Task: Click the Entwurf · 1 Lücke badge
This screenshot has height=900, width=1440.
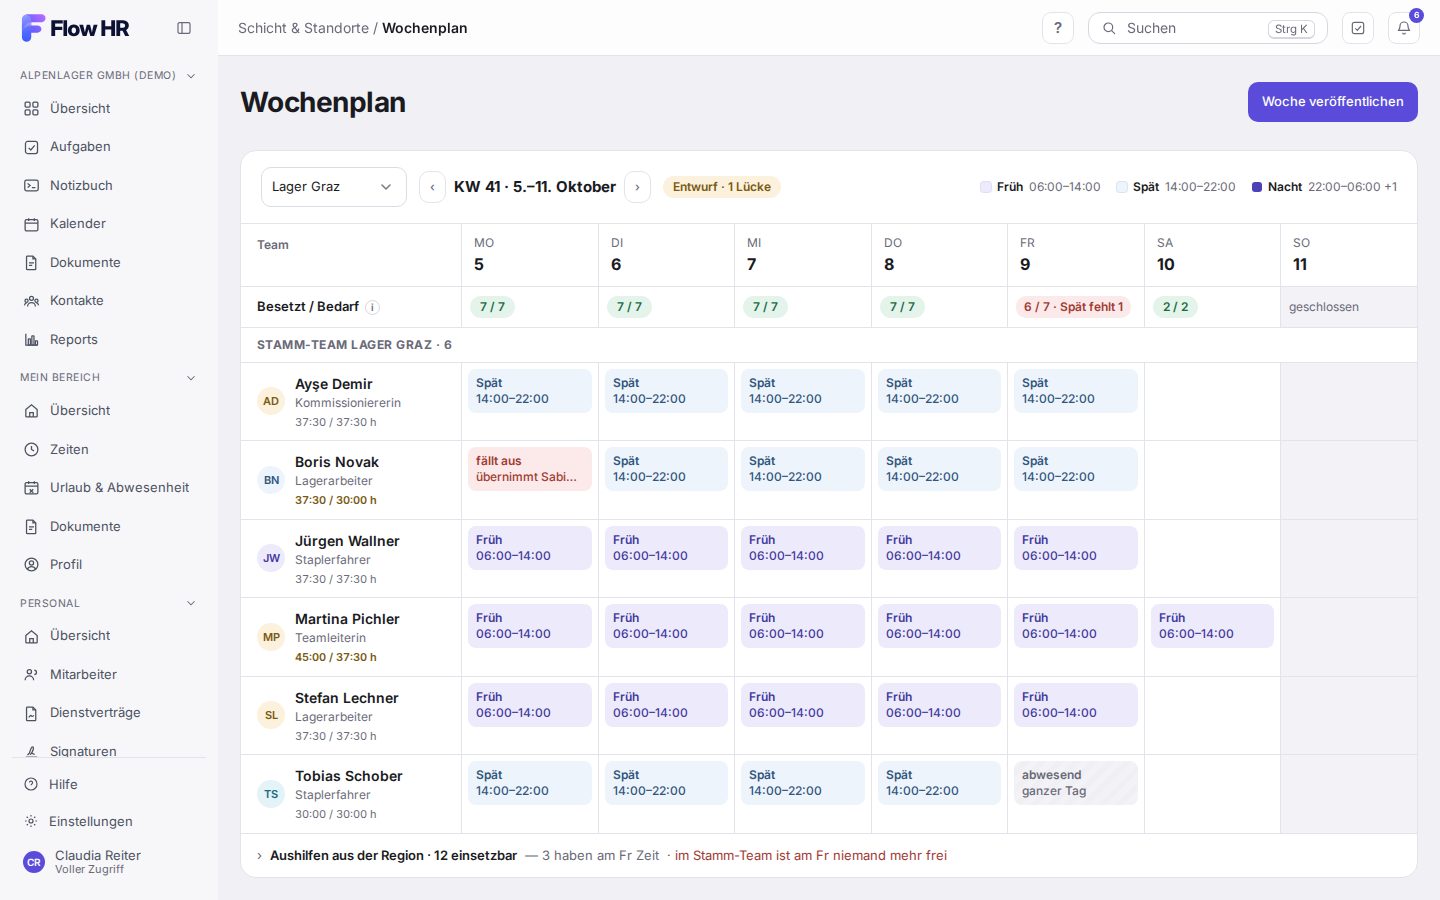Action: 722,187
